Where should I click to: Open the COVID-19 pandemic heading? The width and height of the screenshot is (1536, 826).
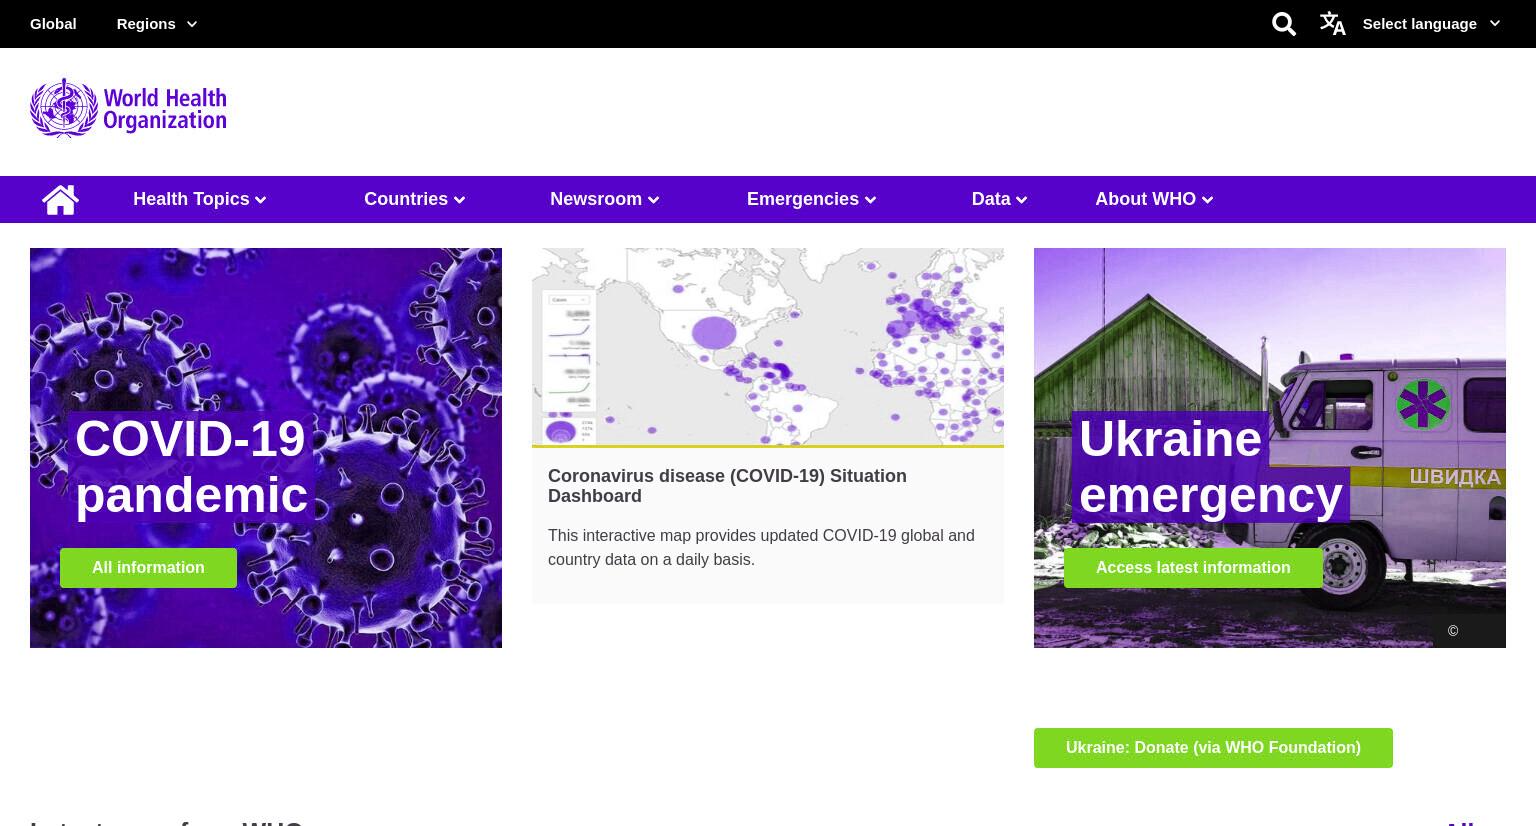pos(191,467)
